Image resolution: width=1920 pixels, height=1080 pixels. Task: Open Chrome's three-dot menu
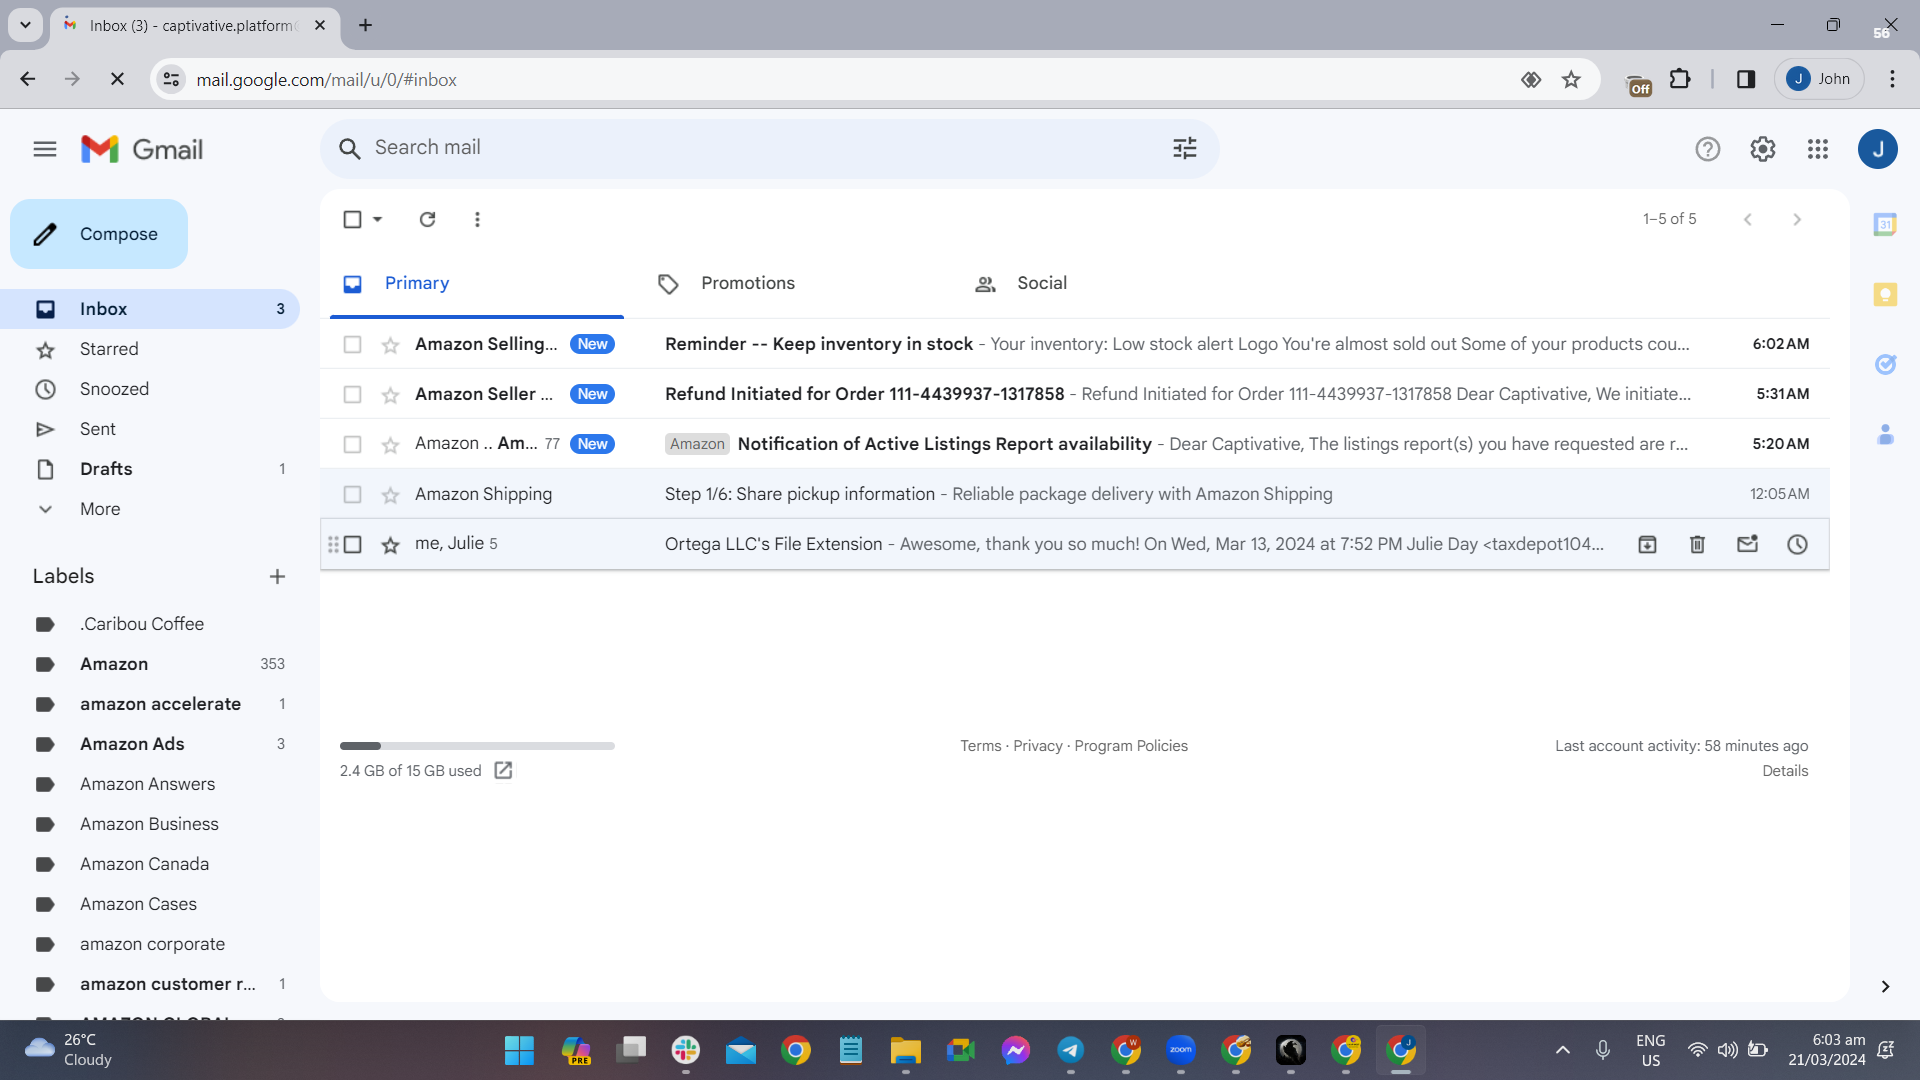coord(1892,79)
